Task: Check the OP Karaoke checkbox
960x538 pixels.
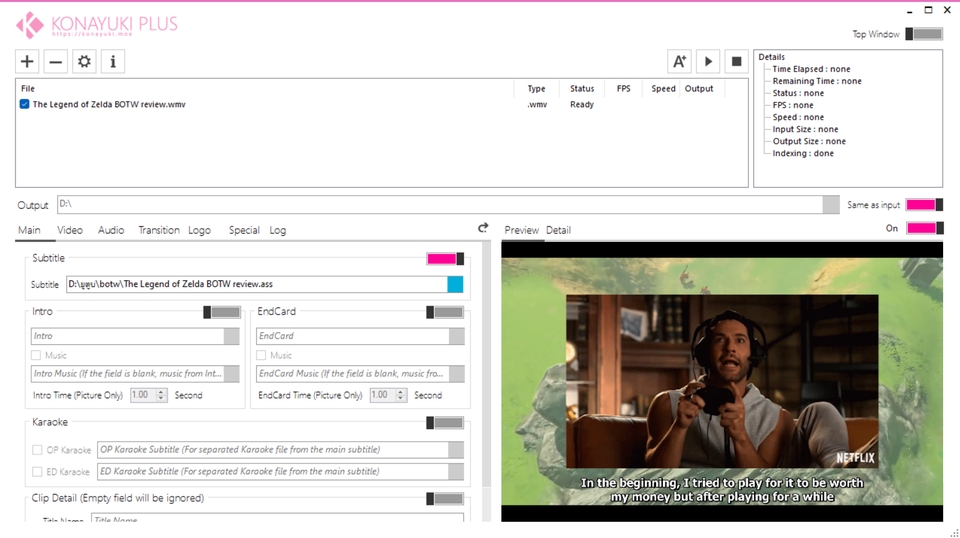Action: tap(37, 450)
